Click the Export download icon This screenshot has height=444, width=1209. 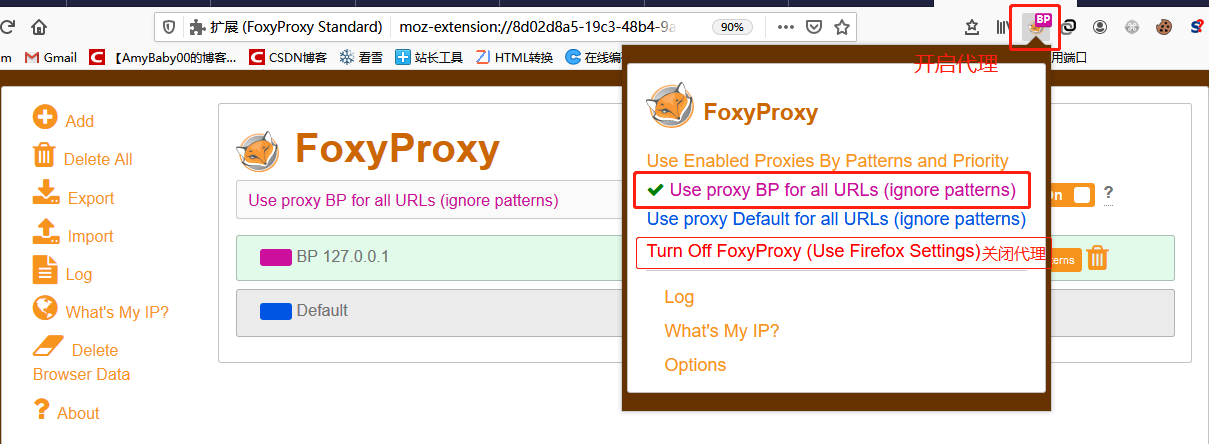pos(47,193)
